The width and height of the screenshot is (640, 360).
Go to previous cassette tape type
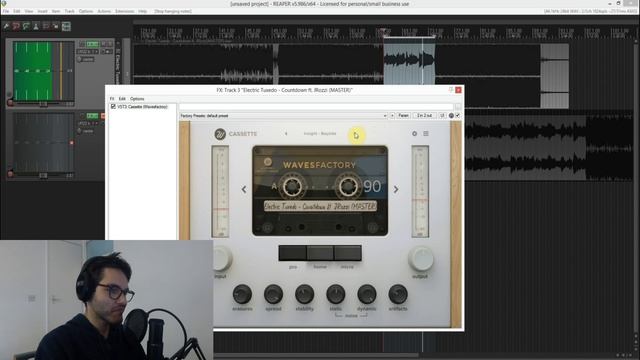pos(244,189)
